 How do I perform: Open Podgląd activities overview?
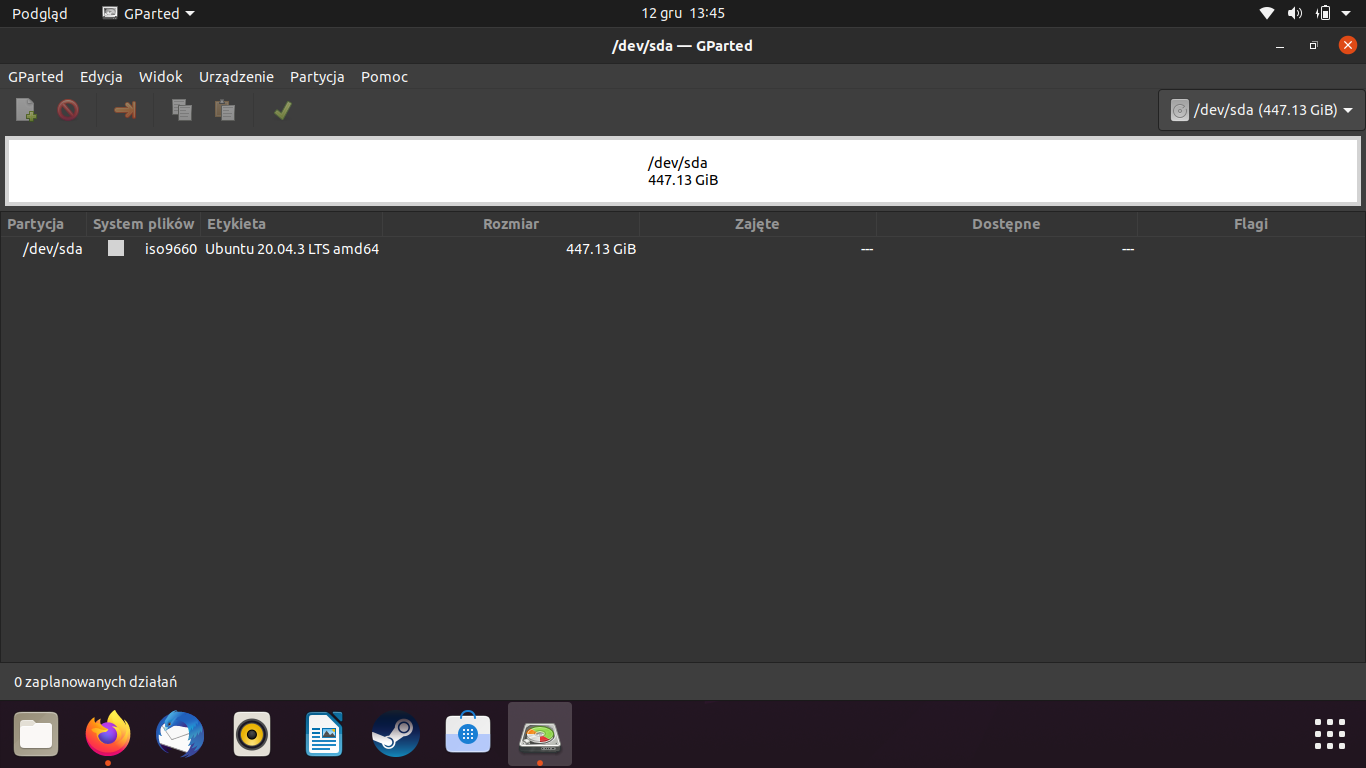[x=40, y=13]
